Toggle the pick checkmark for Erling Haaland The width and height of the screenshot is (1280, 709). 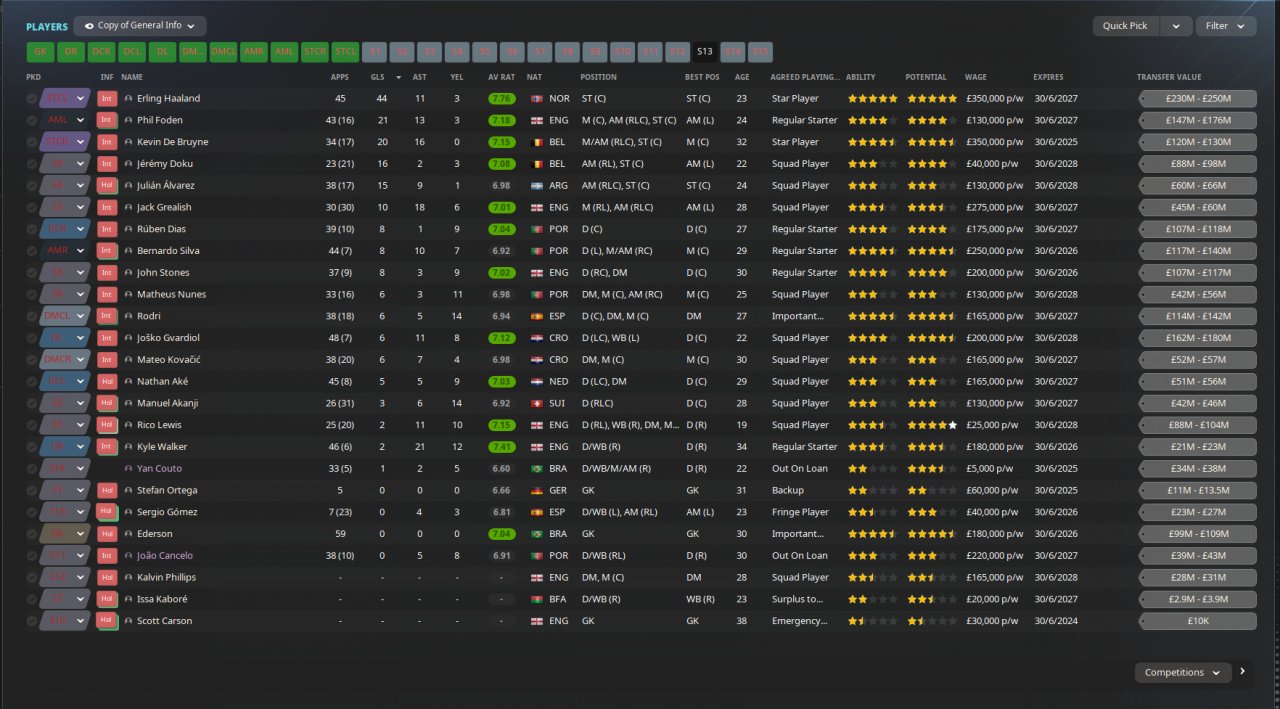(x=32, y=98)
